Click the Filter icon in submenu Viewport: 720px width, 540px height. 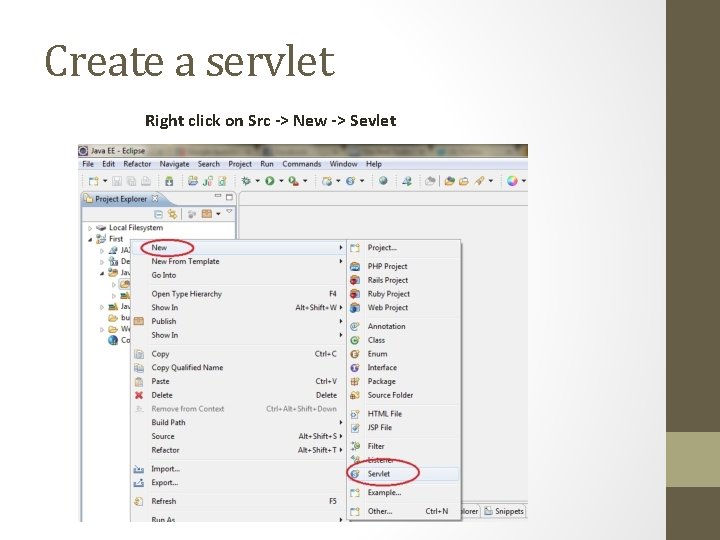click(355, 446)
